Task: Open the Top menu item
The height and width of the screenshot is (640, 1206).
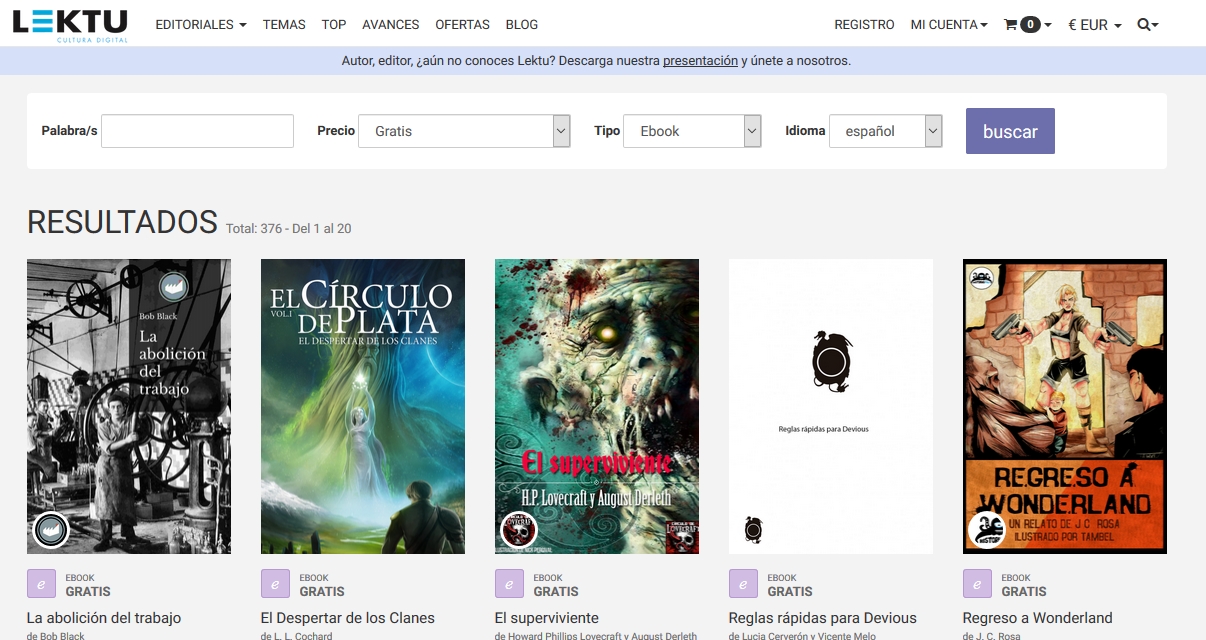Action: pos(334,25)
